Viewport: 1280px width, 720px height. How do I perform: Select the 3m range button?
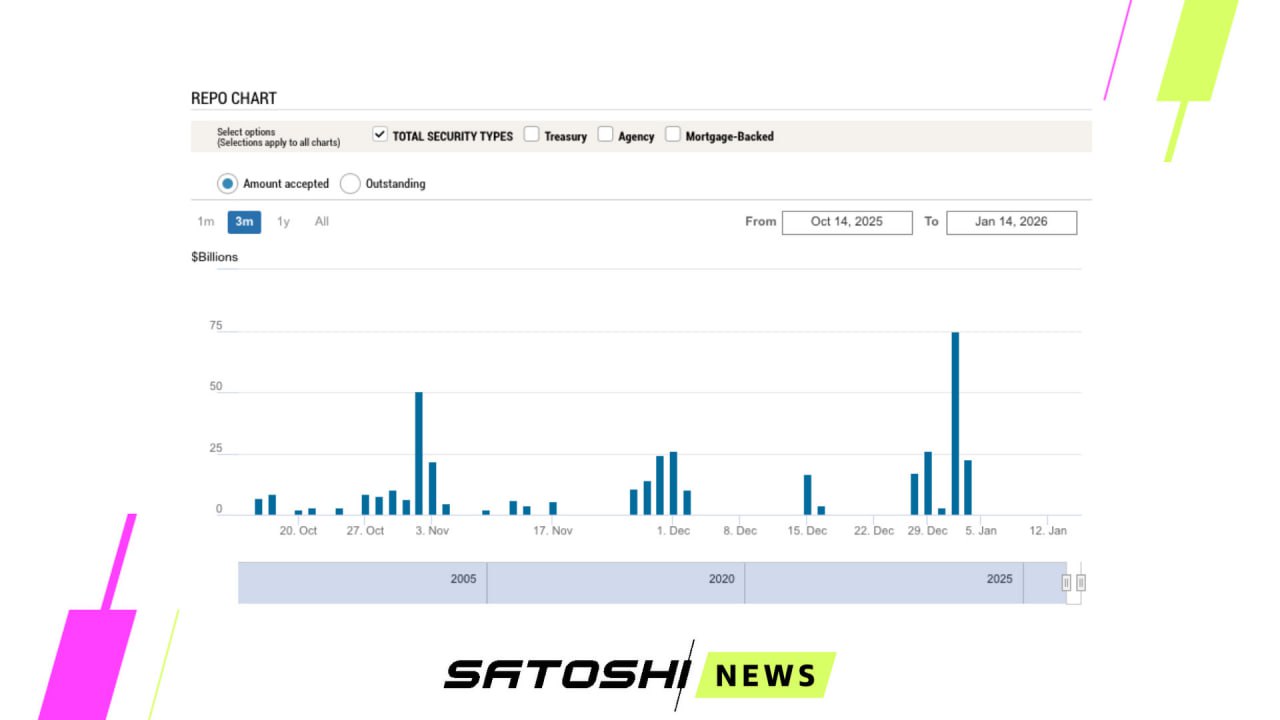tap(244, 222)
